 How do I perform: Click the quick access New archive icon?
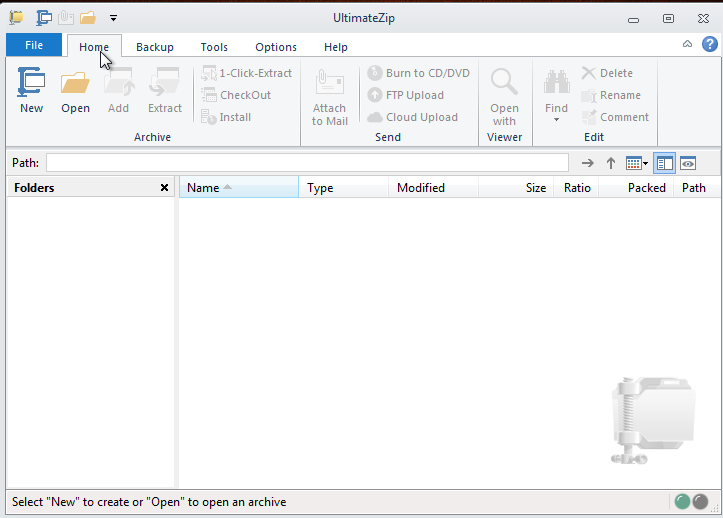click(44, 18)
